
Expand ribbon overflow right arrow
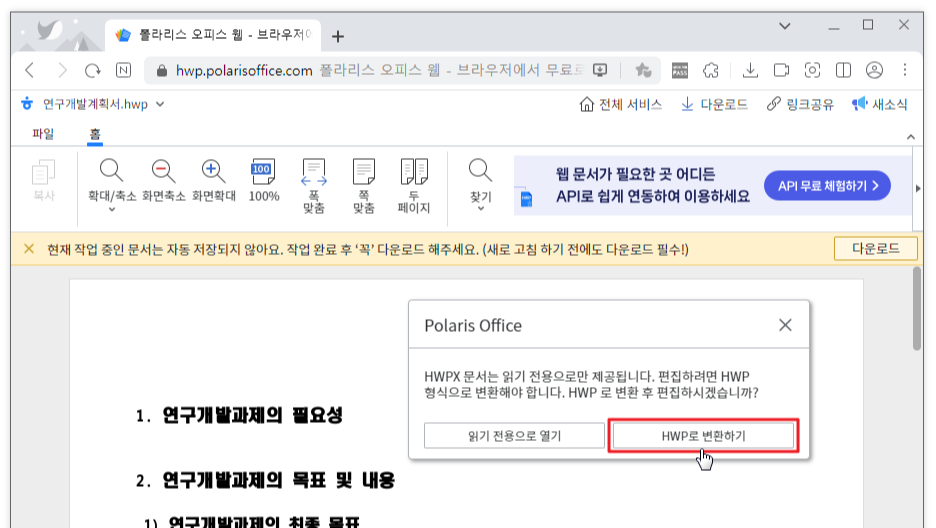pos(918,189)
